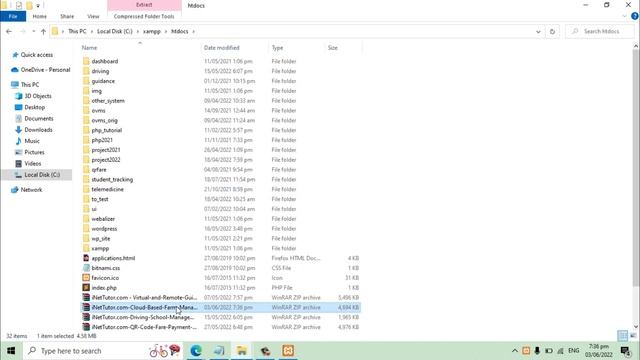Open the Windows Start menu

point(11,351)
